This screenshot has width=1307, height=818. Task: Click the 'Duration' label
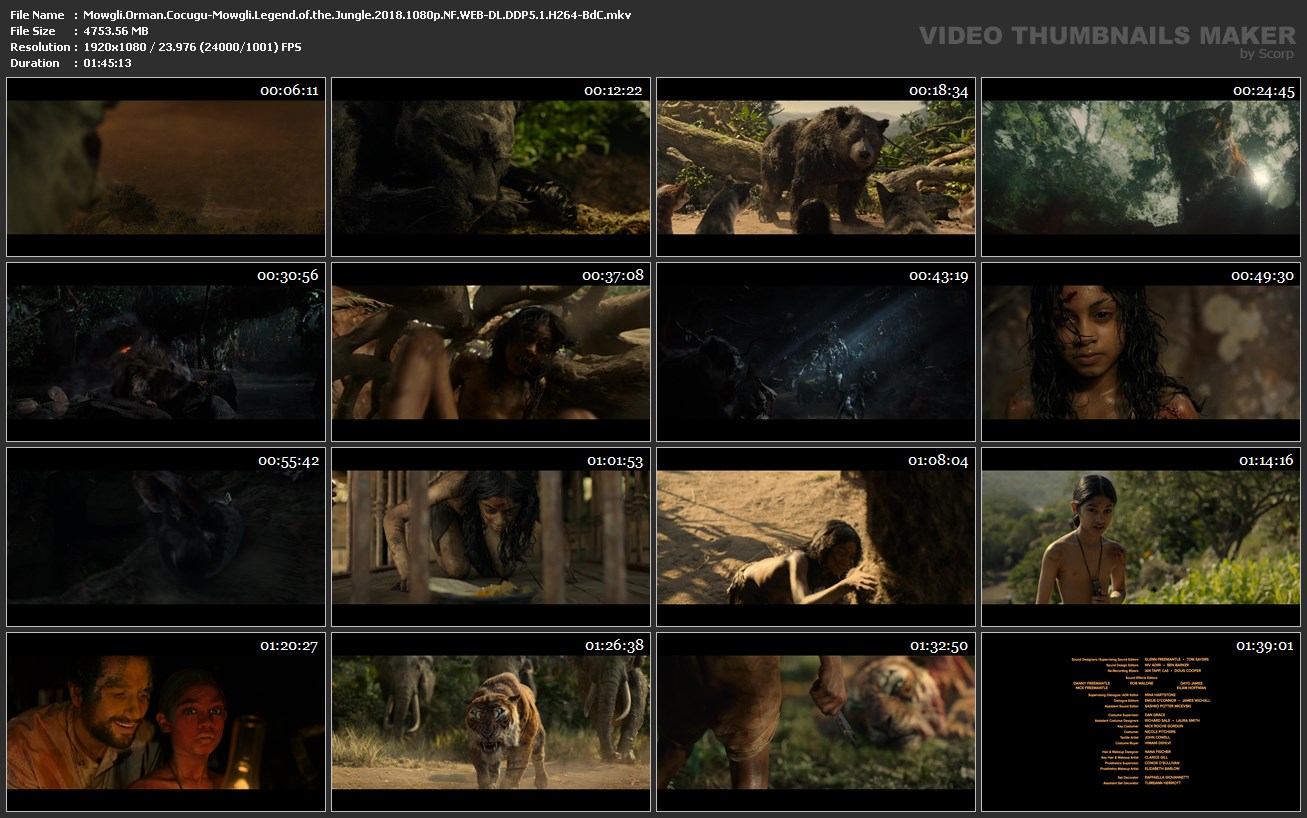35,63
